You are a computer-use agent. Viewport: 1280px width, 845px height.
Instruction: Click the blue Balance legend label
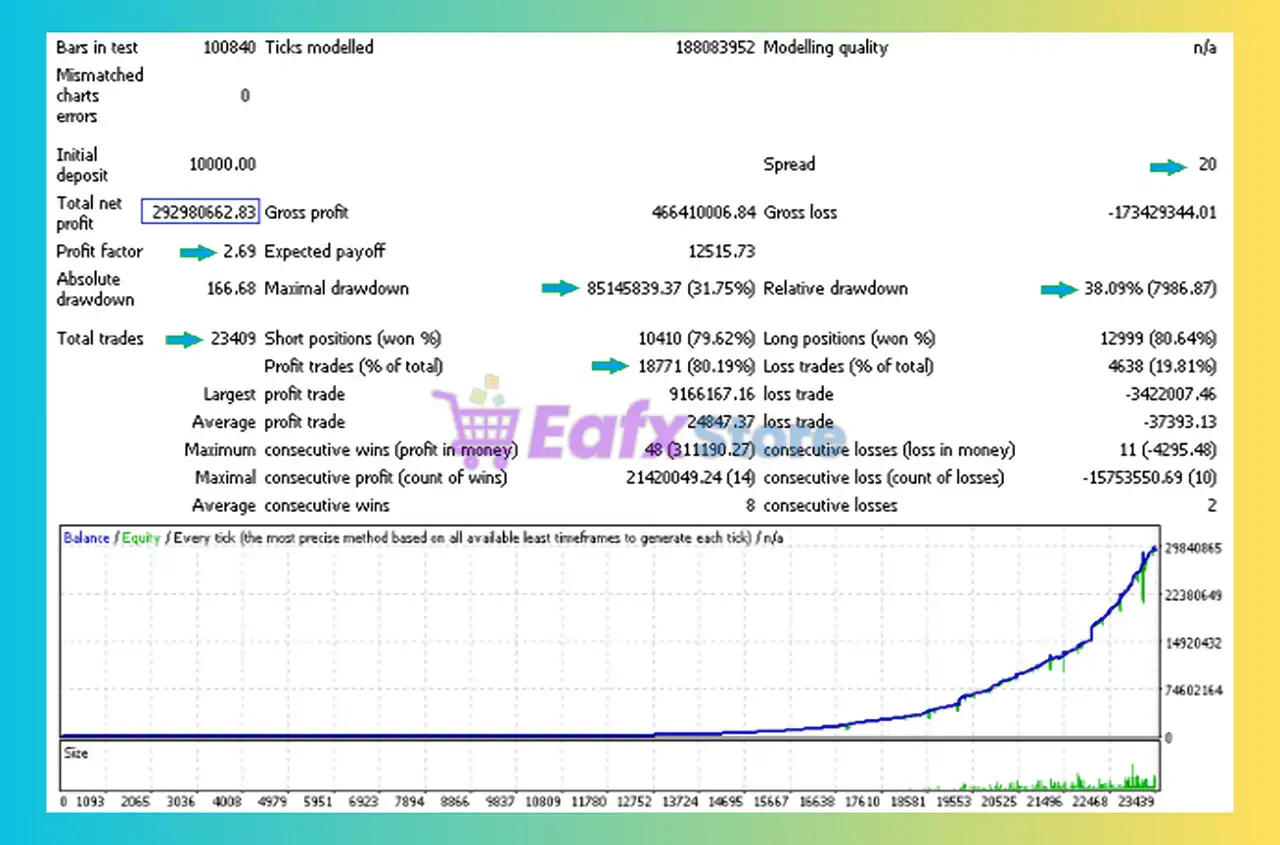click(86, 538)
